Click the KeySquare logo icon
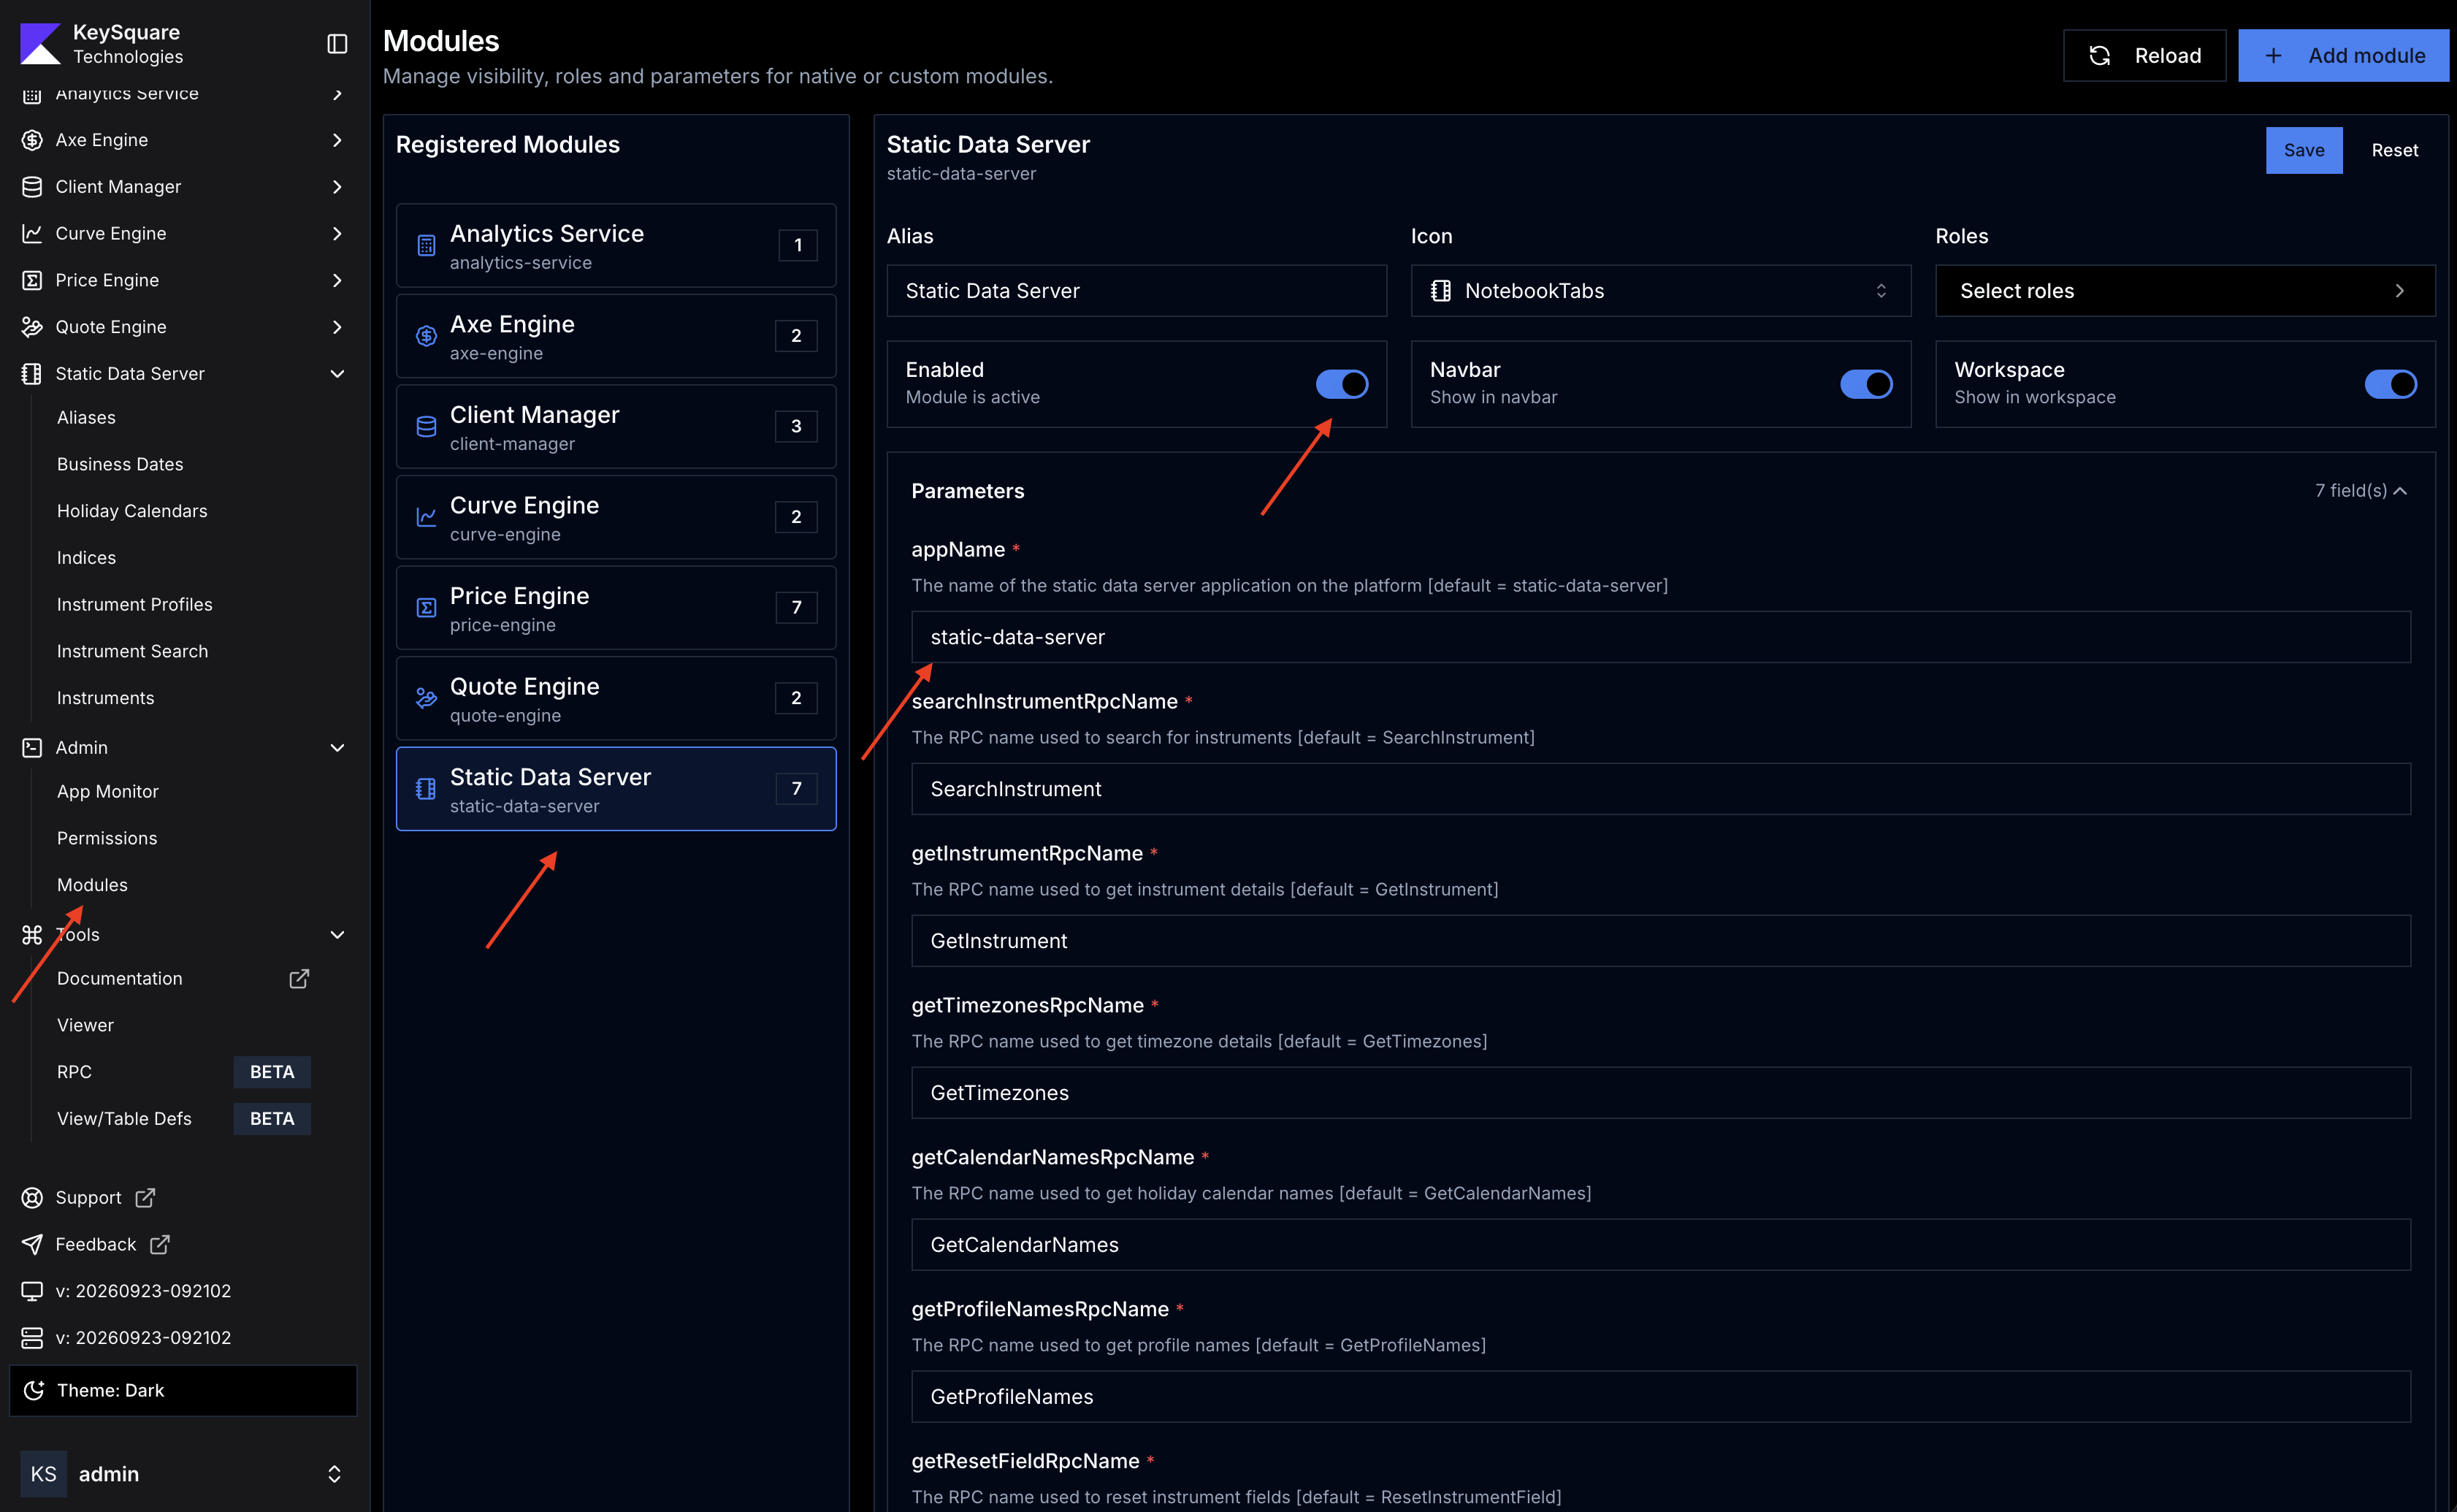The height and width of the screenshot is (1512, 2457). (41, 44)
